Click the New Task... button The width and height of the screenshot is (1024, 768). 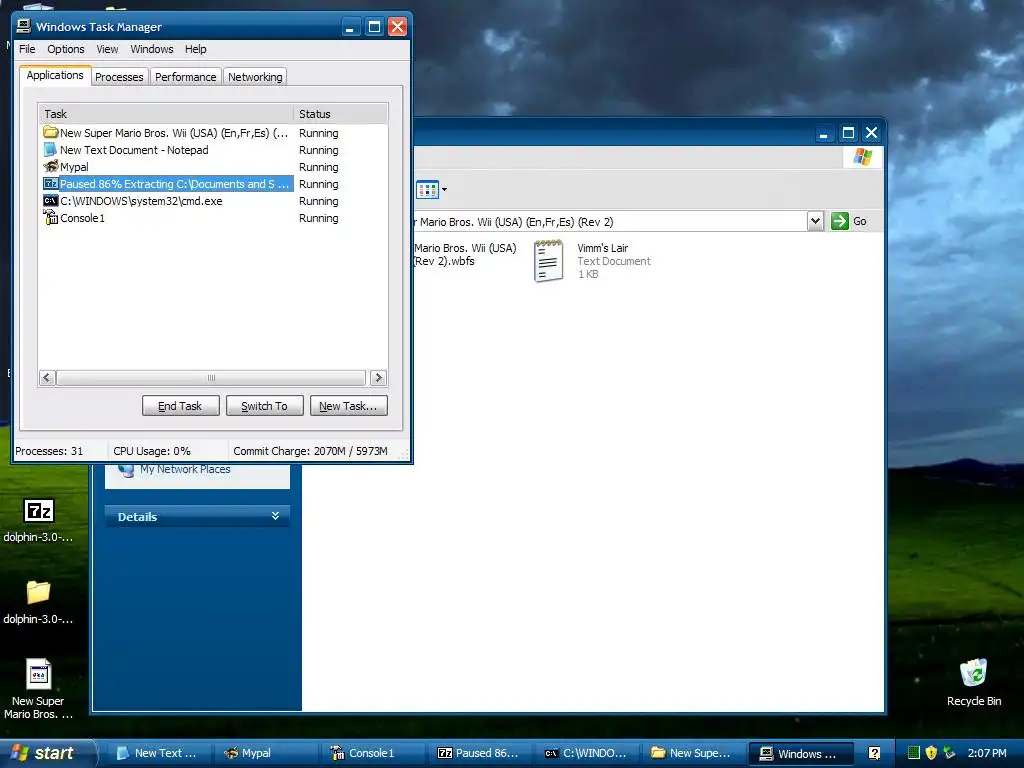coord(349,406)
